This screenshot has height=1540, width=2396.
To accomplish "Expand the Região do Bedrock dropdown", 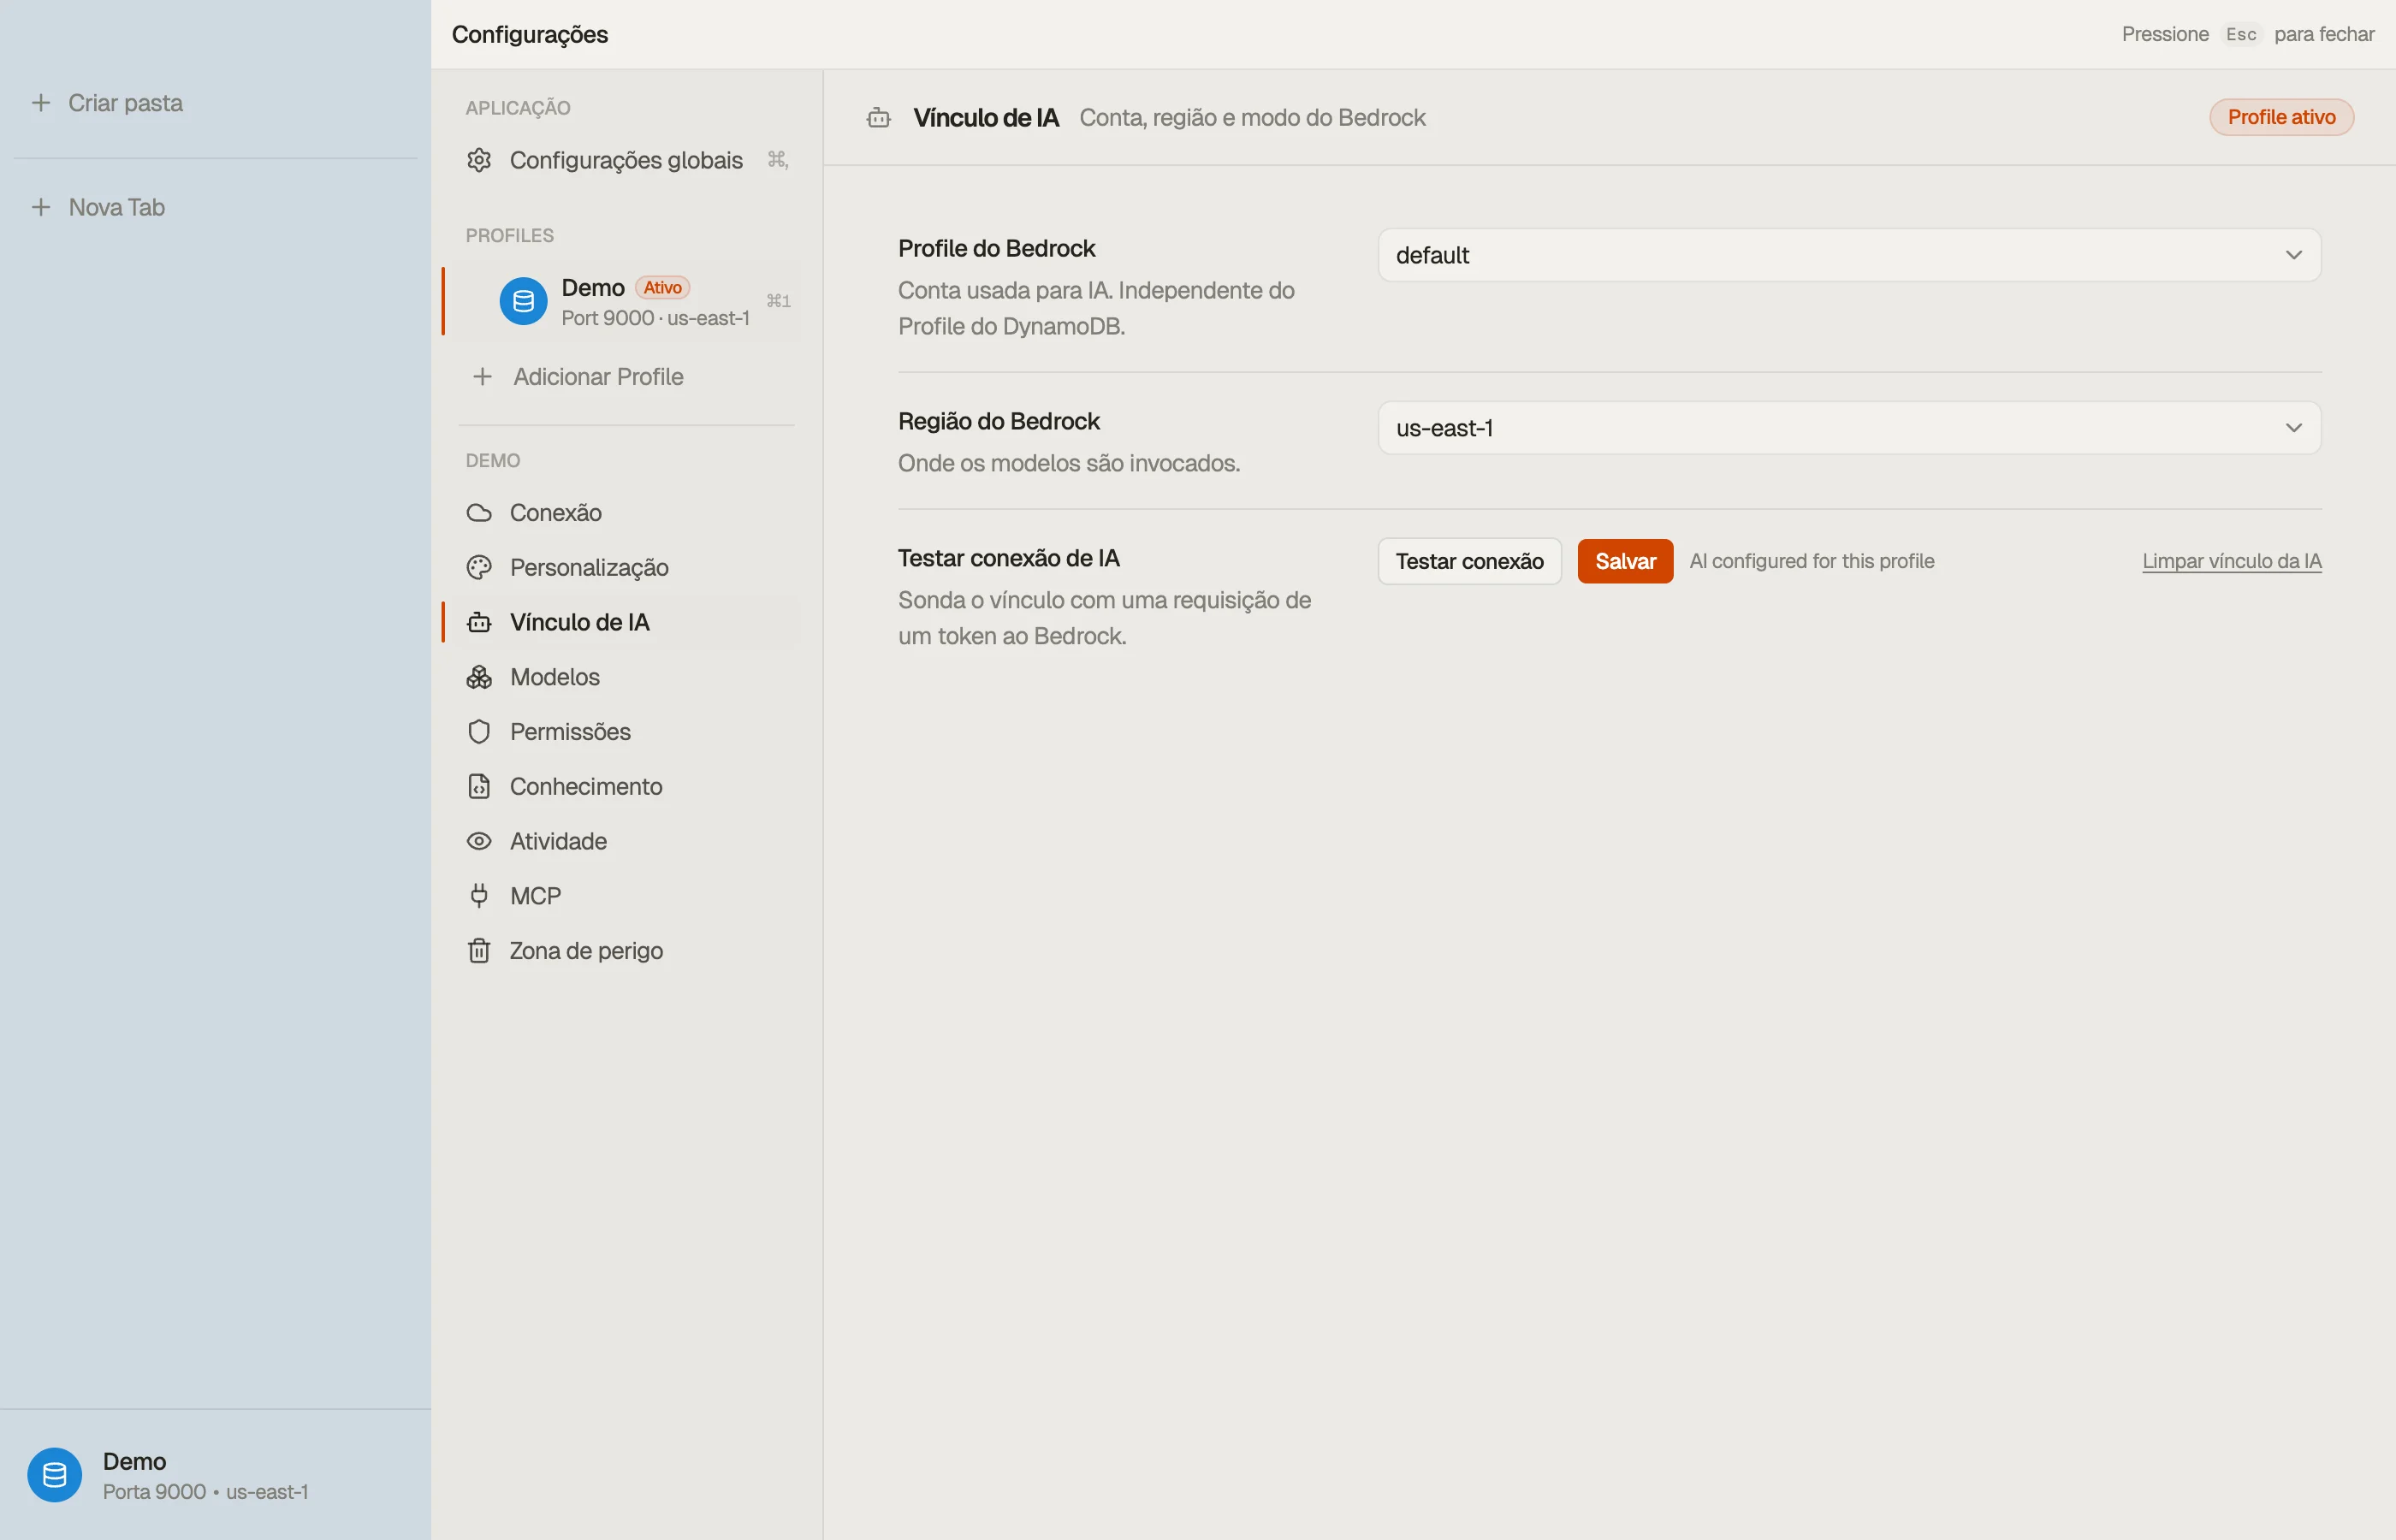I will pyautogui.click(x=1849, y=428).
